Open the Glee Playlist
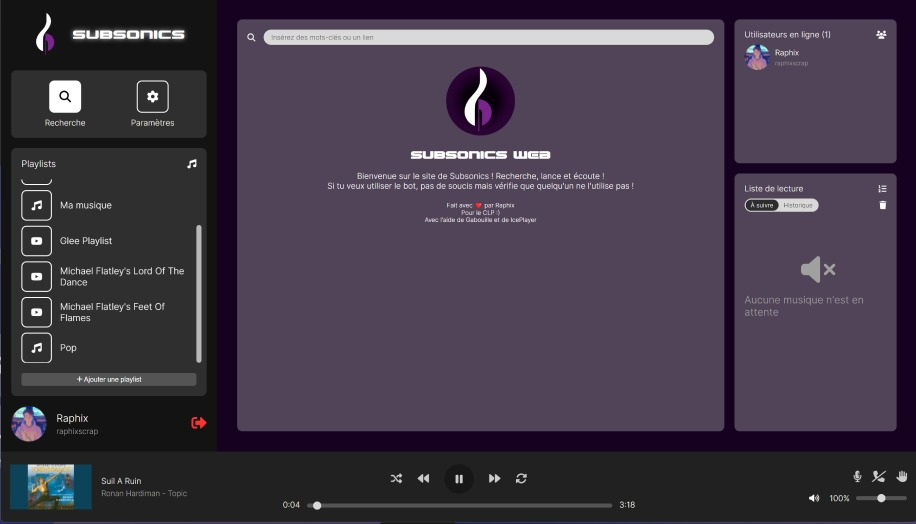This screenshot has height=524, width=916. point(86,241)
